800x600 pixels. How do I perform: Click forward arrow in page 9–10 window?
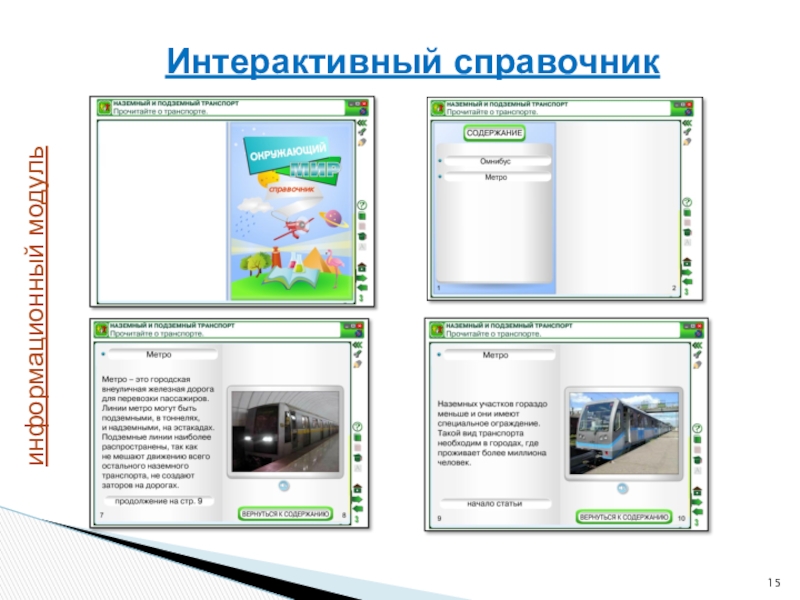click(x=697, y=502)
